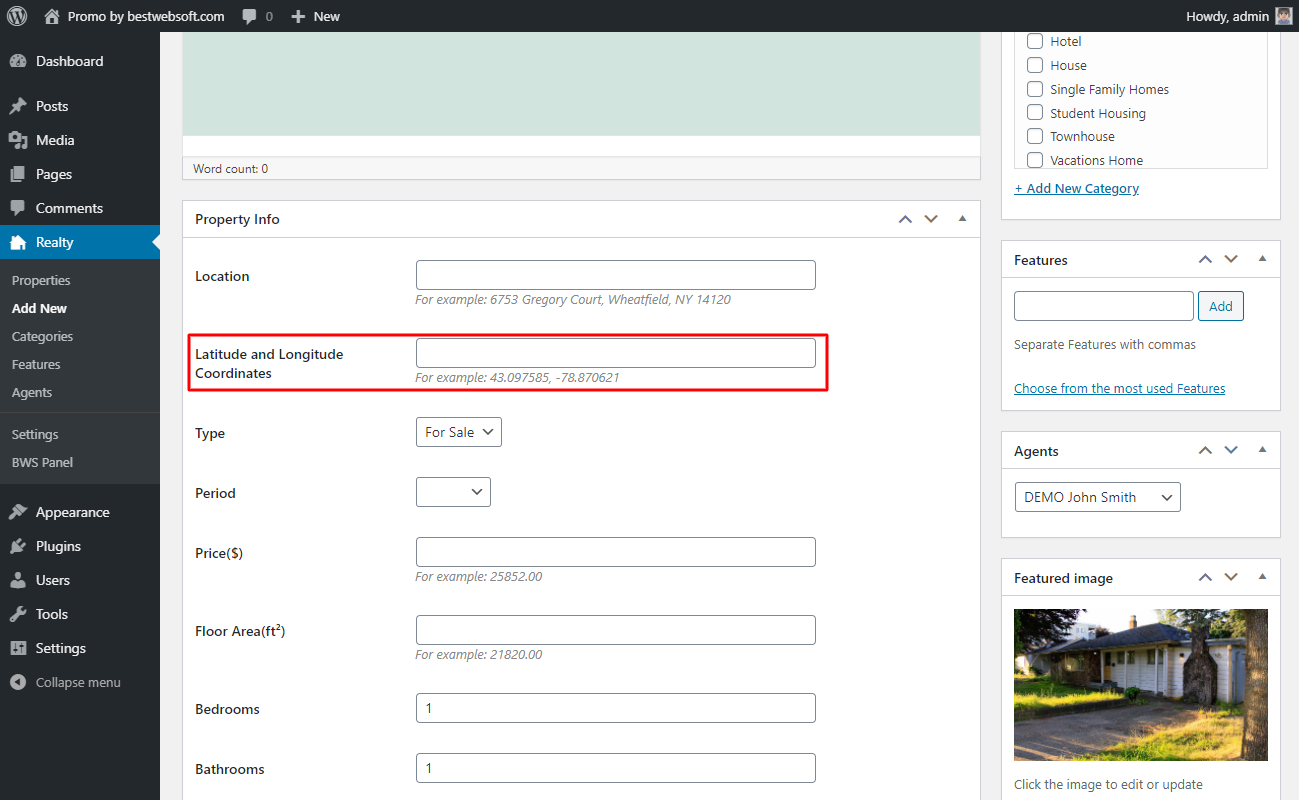Click the Bathrooms input field
The image size is (1299, 800).
point(616,768)
